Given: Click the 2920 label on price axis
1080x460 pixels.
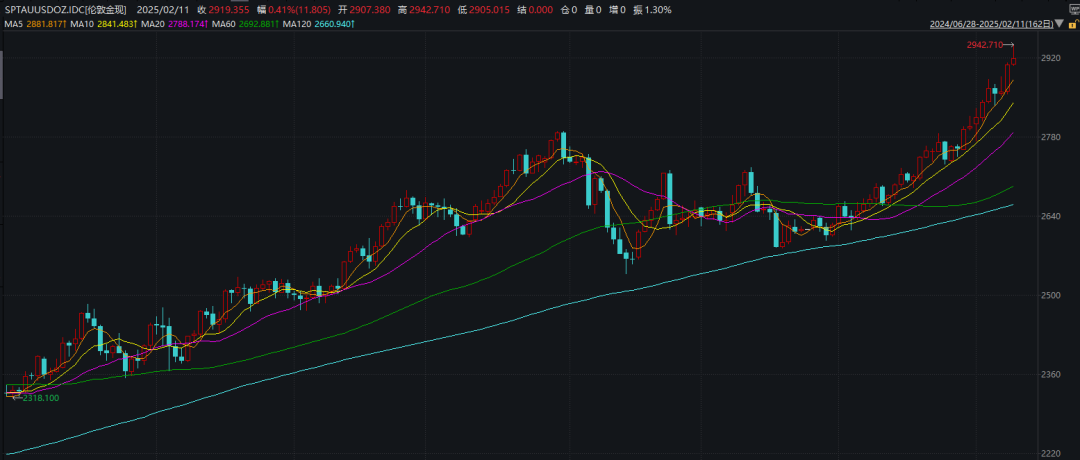Looking at the screenshot, I should click(x=1050, y=59).
